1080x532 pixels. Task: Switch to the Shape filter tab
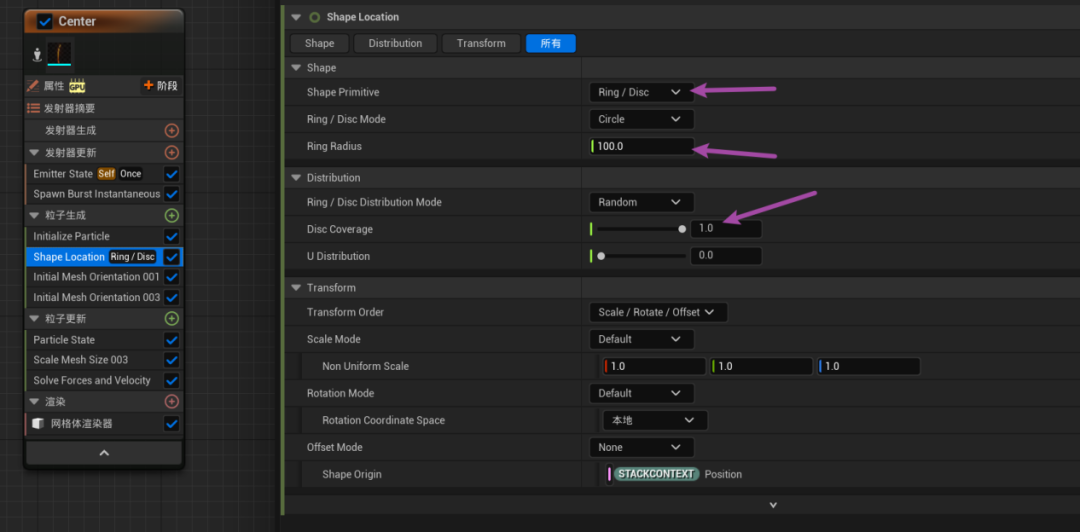(320, 43)
